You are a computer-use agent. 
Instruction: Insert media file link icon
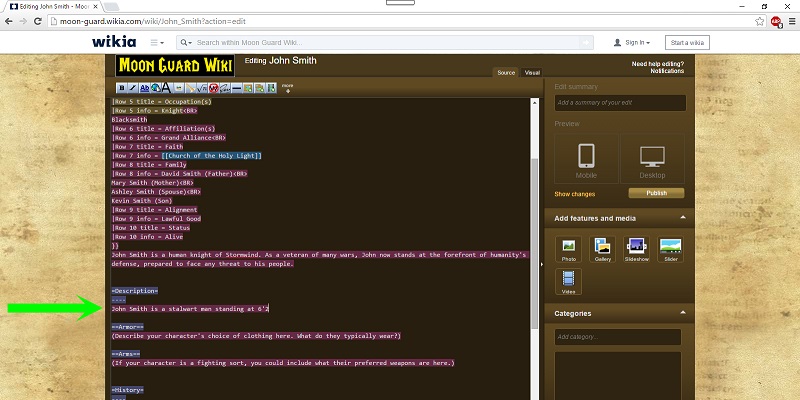[191, 88]
